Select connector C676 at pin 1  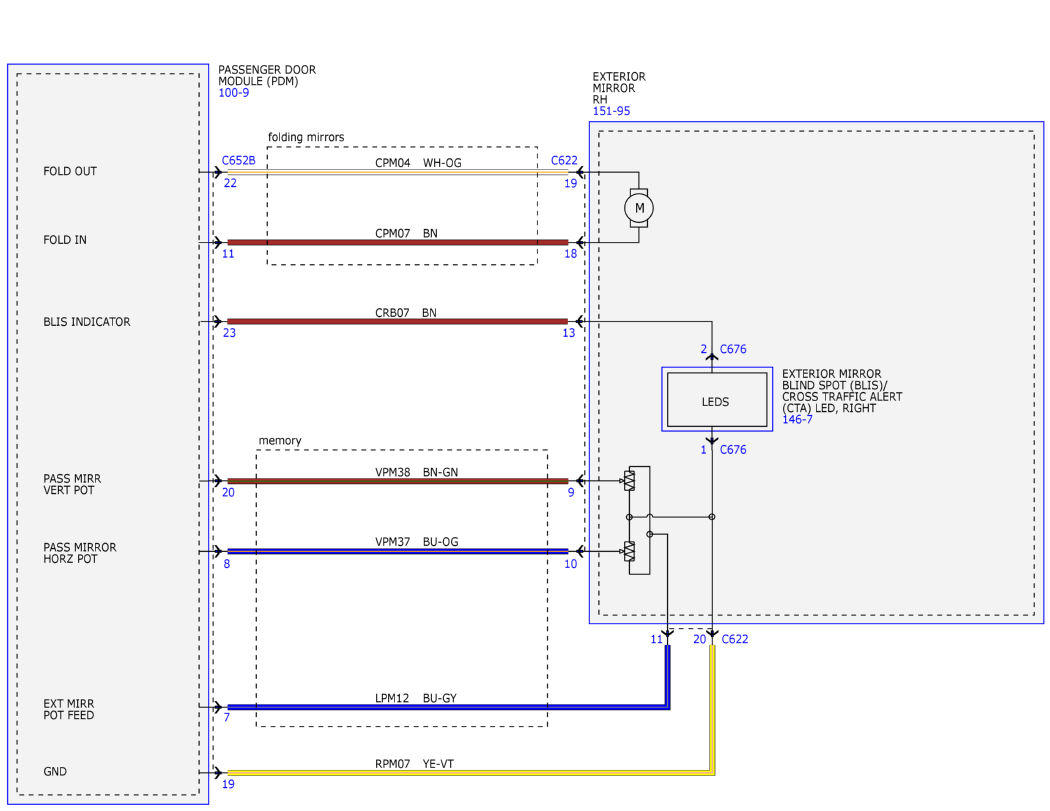pos(733,450)
